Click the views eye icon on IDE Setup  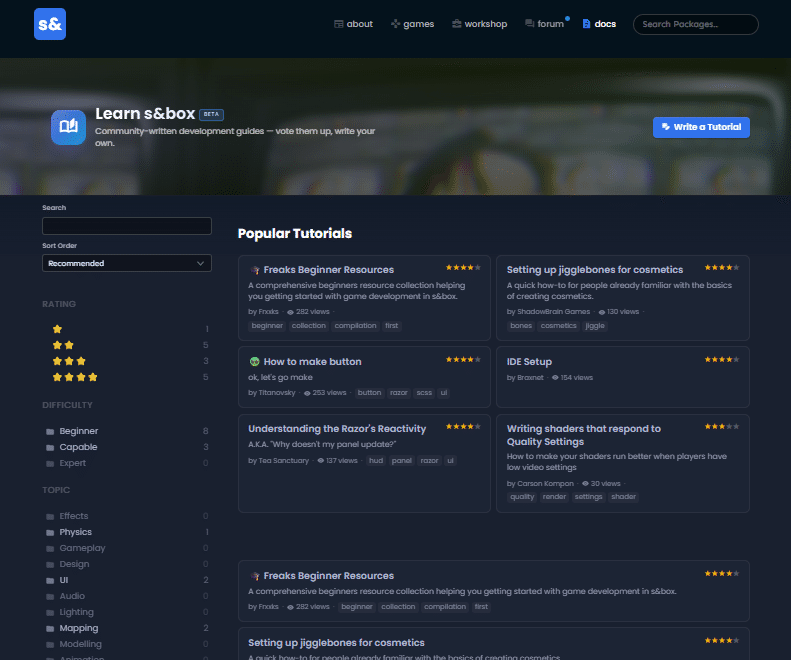click(555, 377)
